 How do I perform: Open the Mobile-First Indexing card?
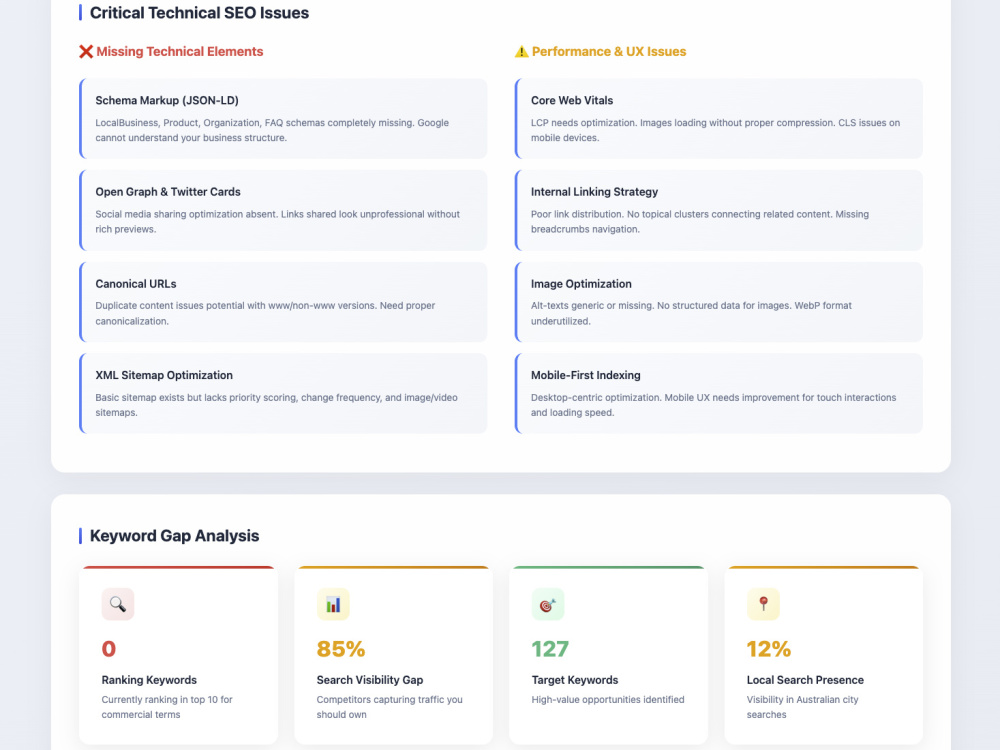[x=719, y=393]
